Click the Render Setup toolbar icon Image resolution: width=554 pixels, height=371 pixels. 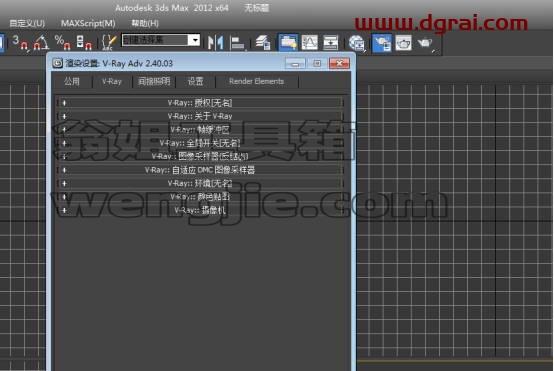pyautogui.click(x=382, y=43)
